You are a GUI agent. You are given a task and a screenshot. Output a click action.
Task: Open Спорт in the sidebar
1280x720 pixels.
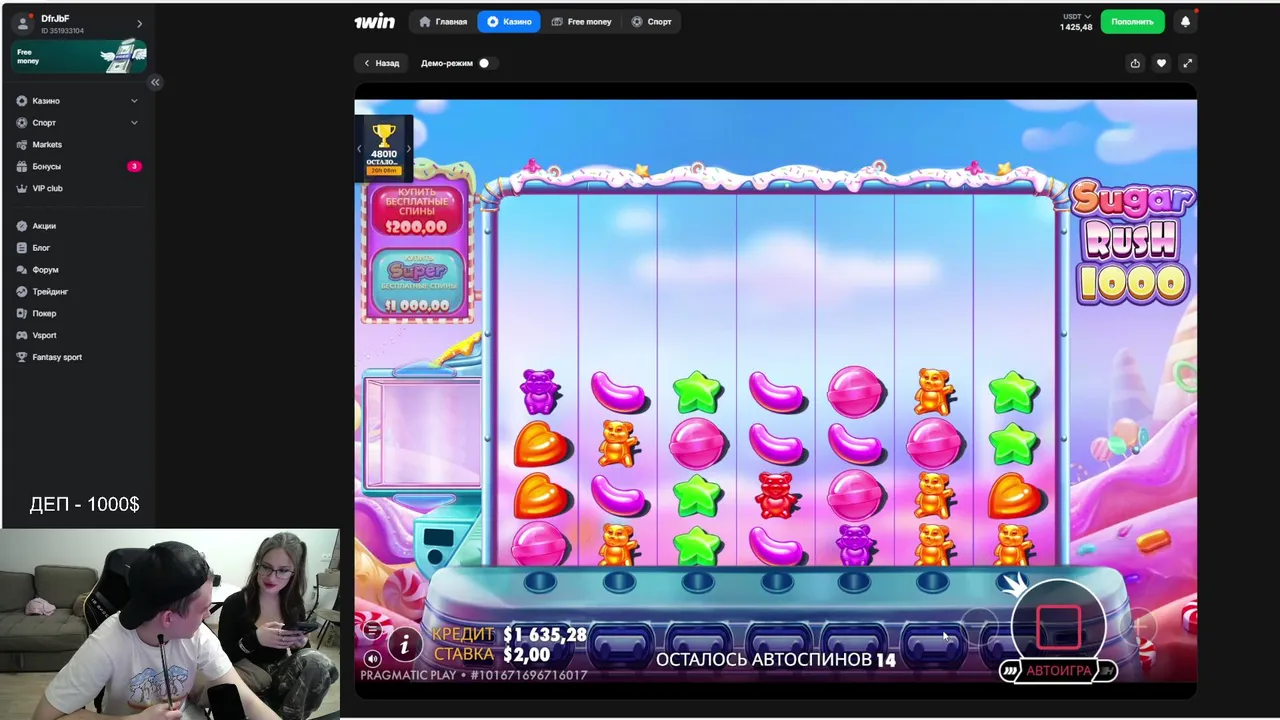coord(44,123)
